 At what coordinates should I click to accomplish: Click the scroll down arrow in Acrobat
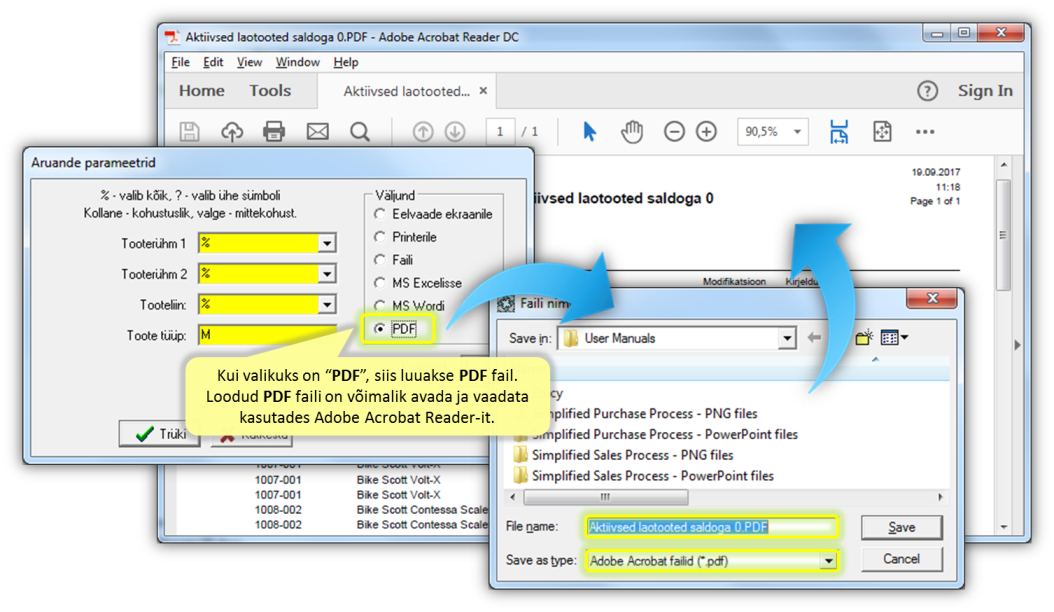(1004, 527)
